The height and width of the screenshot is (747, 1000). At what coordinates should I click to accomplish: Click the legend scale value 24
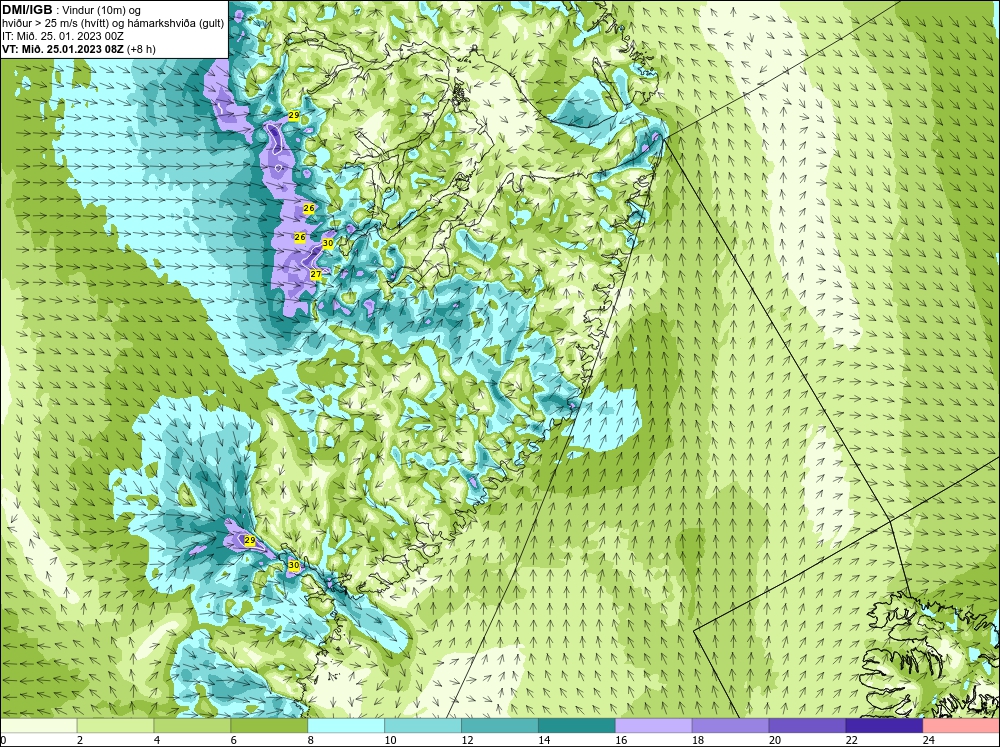point(929,740)
